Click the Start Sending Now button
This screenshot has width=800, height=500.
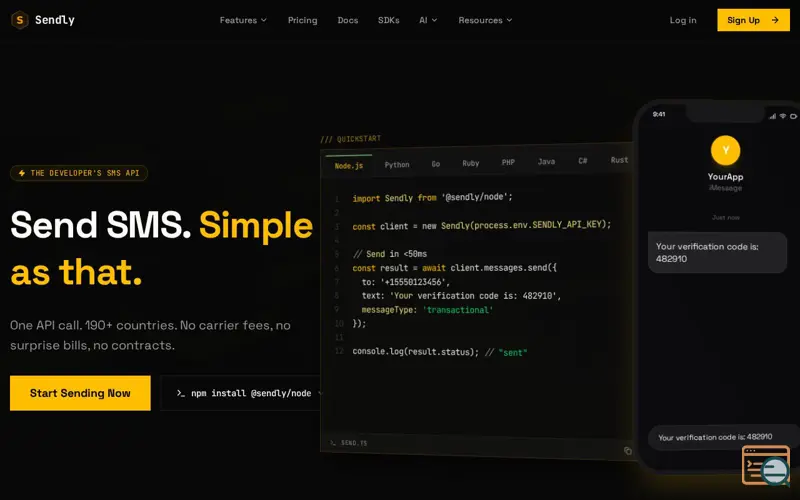click(80, 393)
